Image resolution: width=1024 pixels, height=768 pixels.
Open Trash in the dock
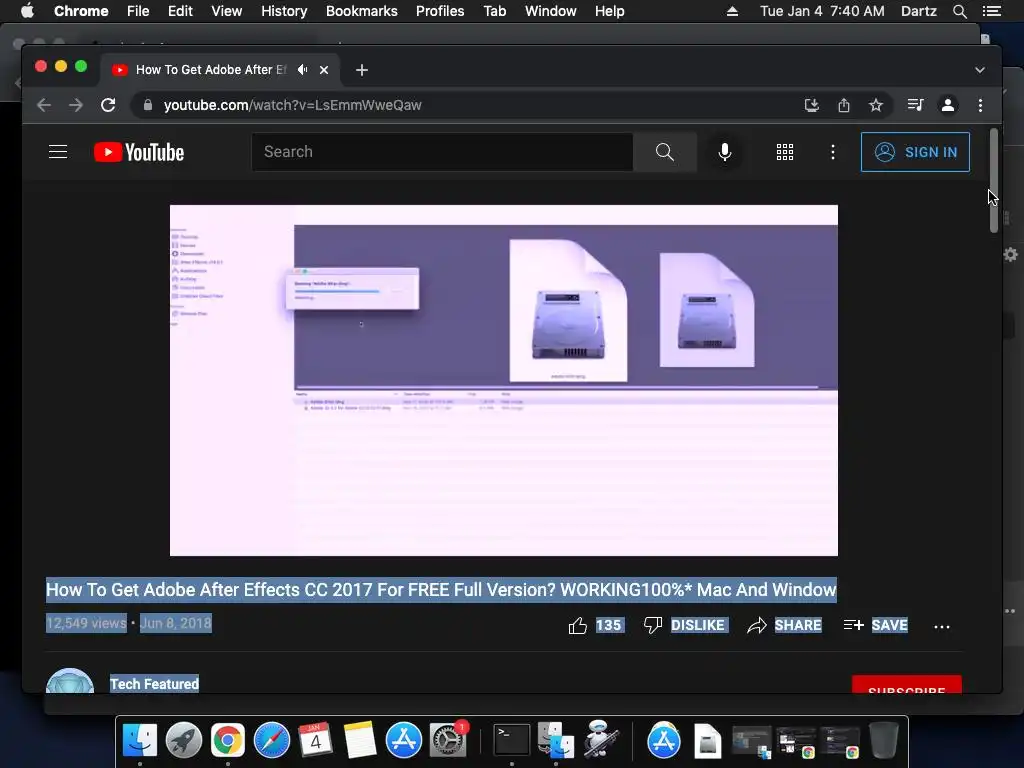pyautogui.click(x=884, y=740)
